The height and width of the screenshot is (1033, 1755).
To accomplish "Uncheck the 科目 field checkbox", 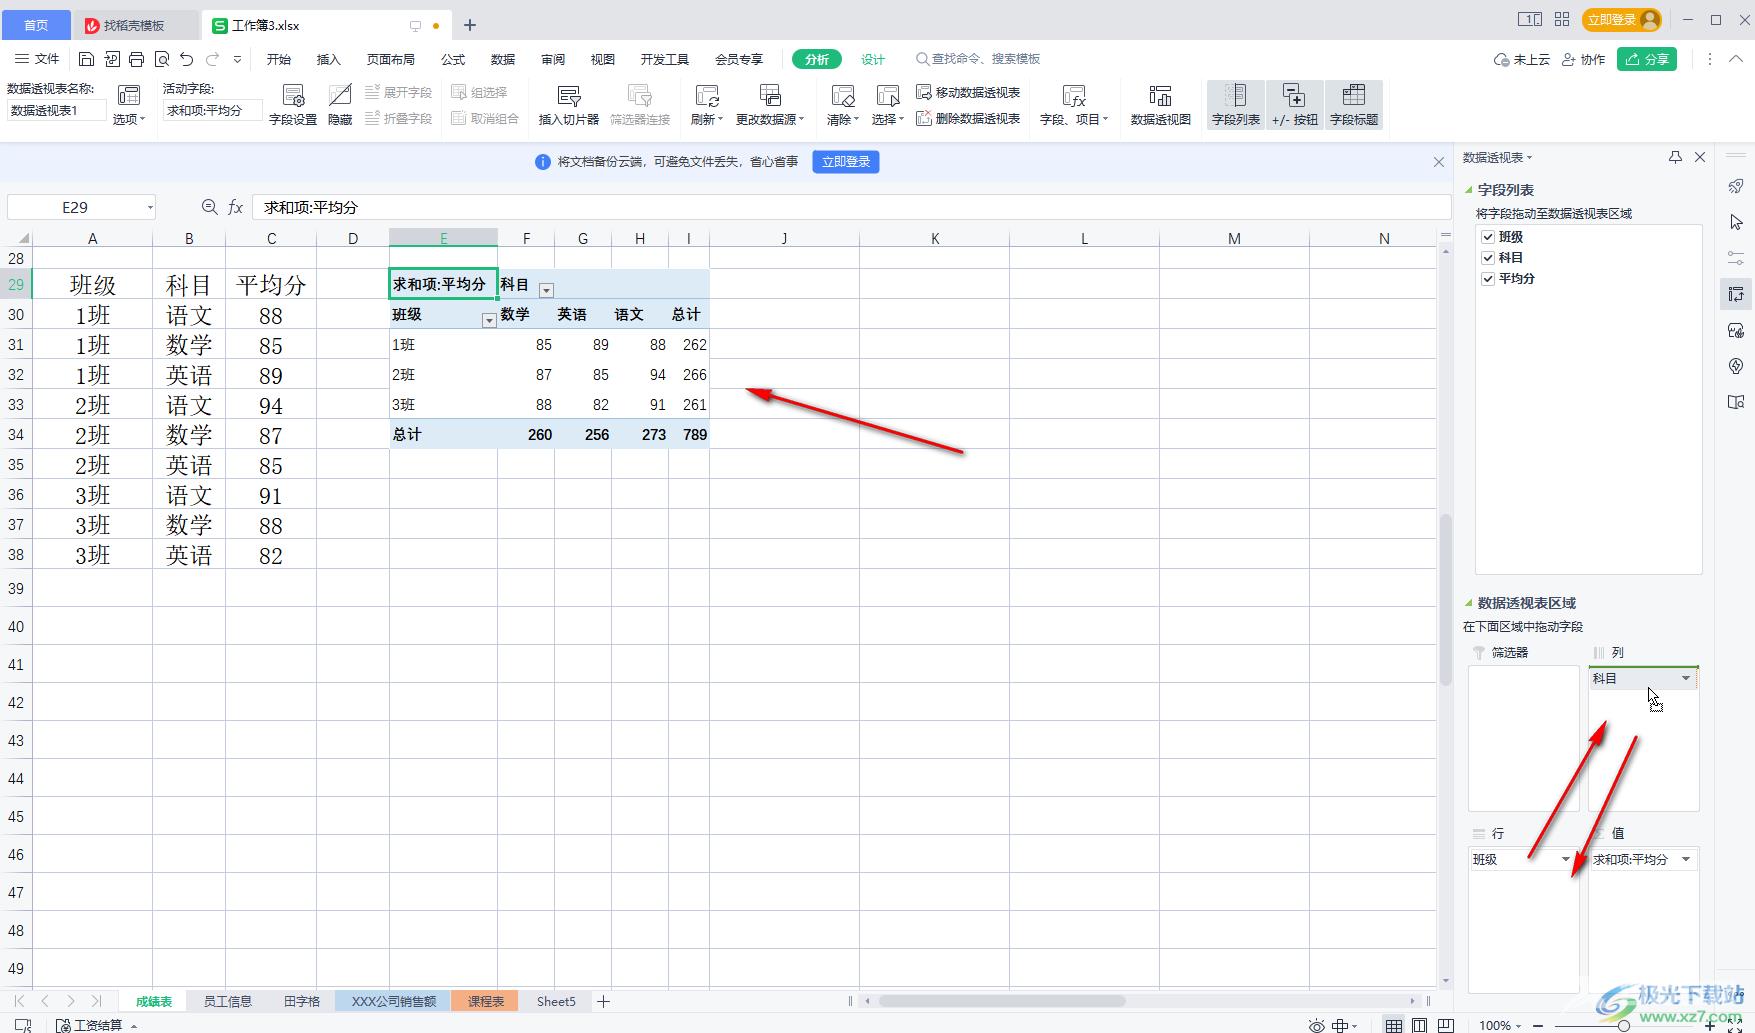I will [1488, 258].
